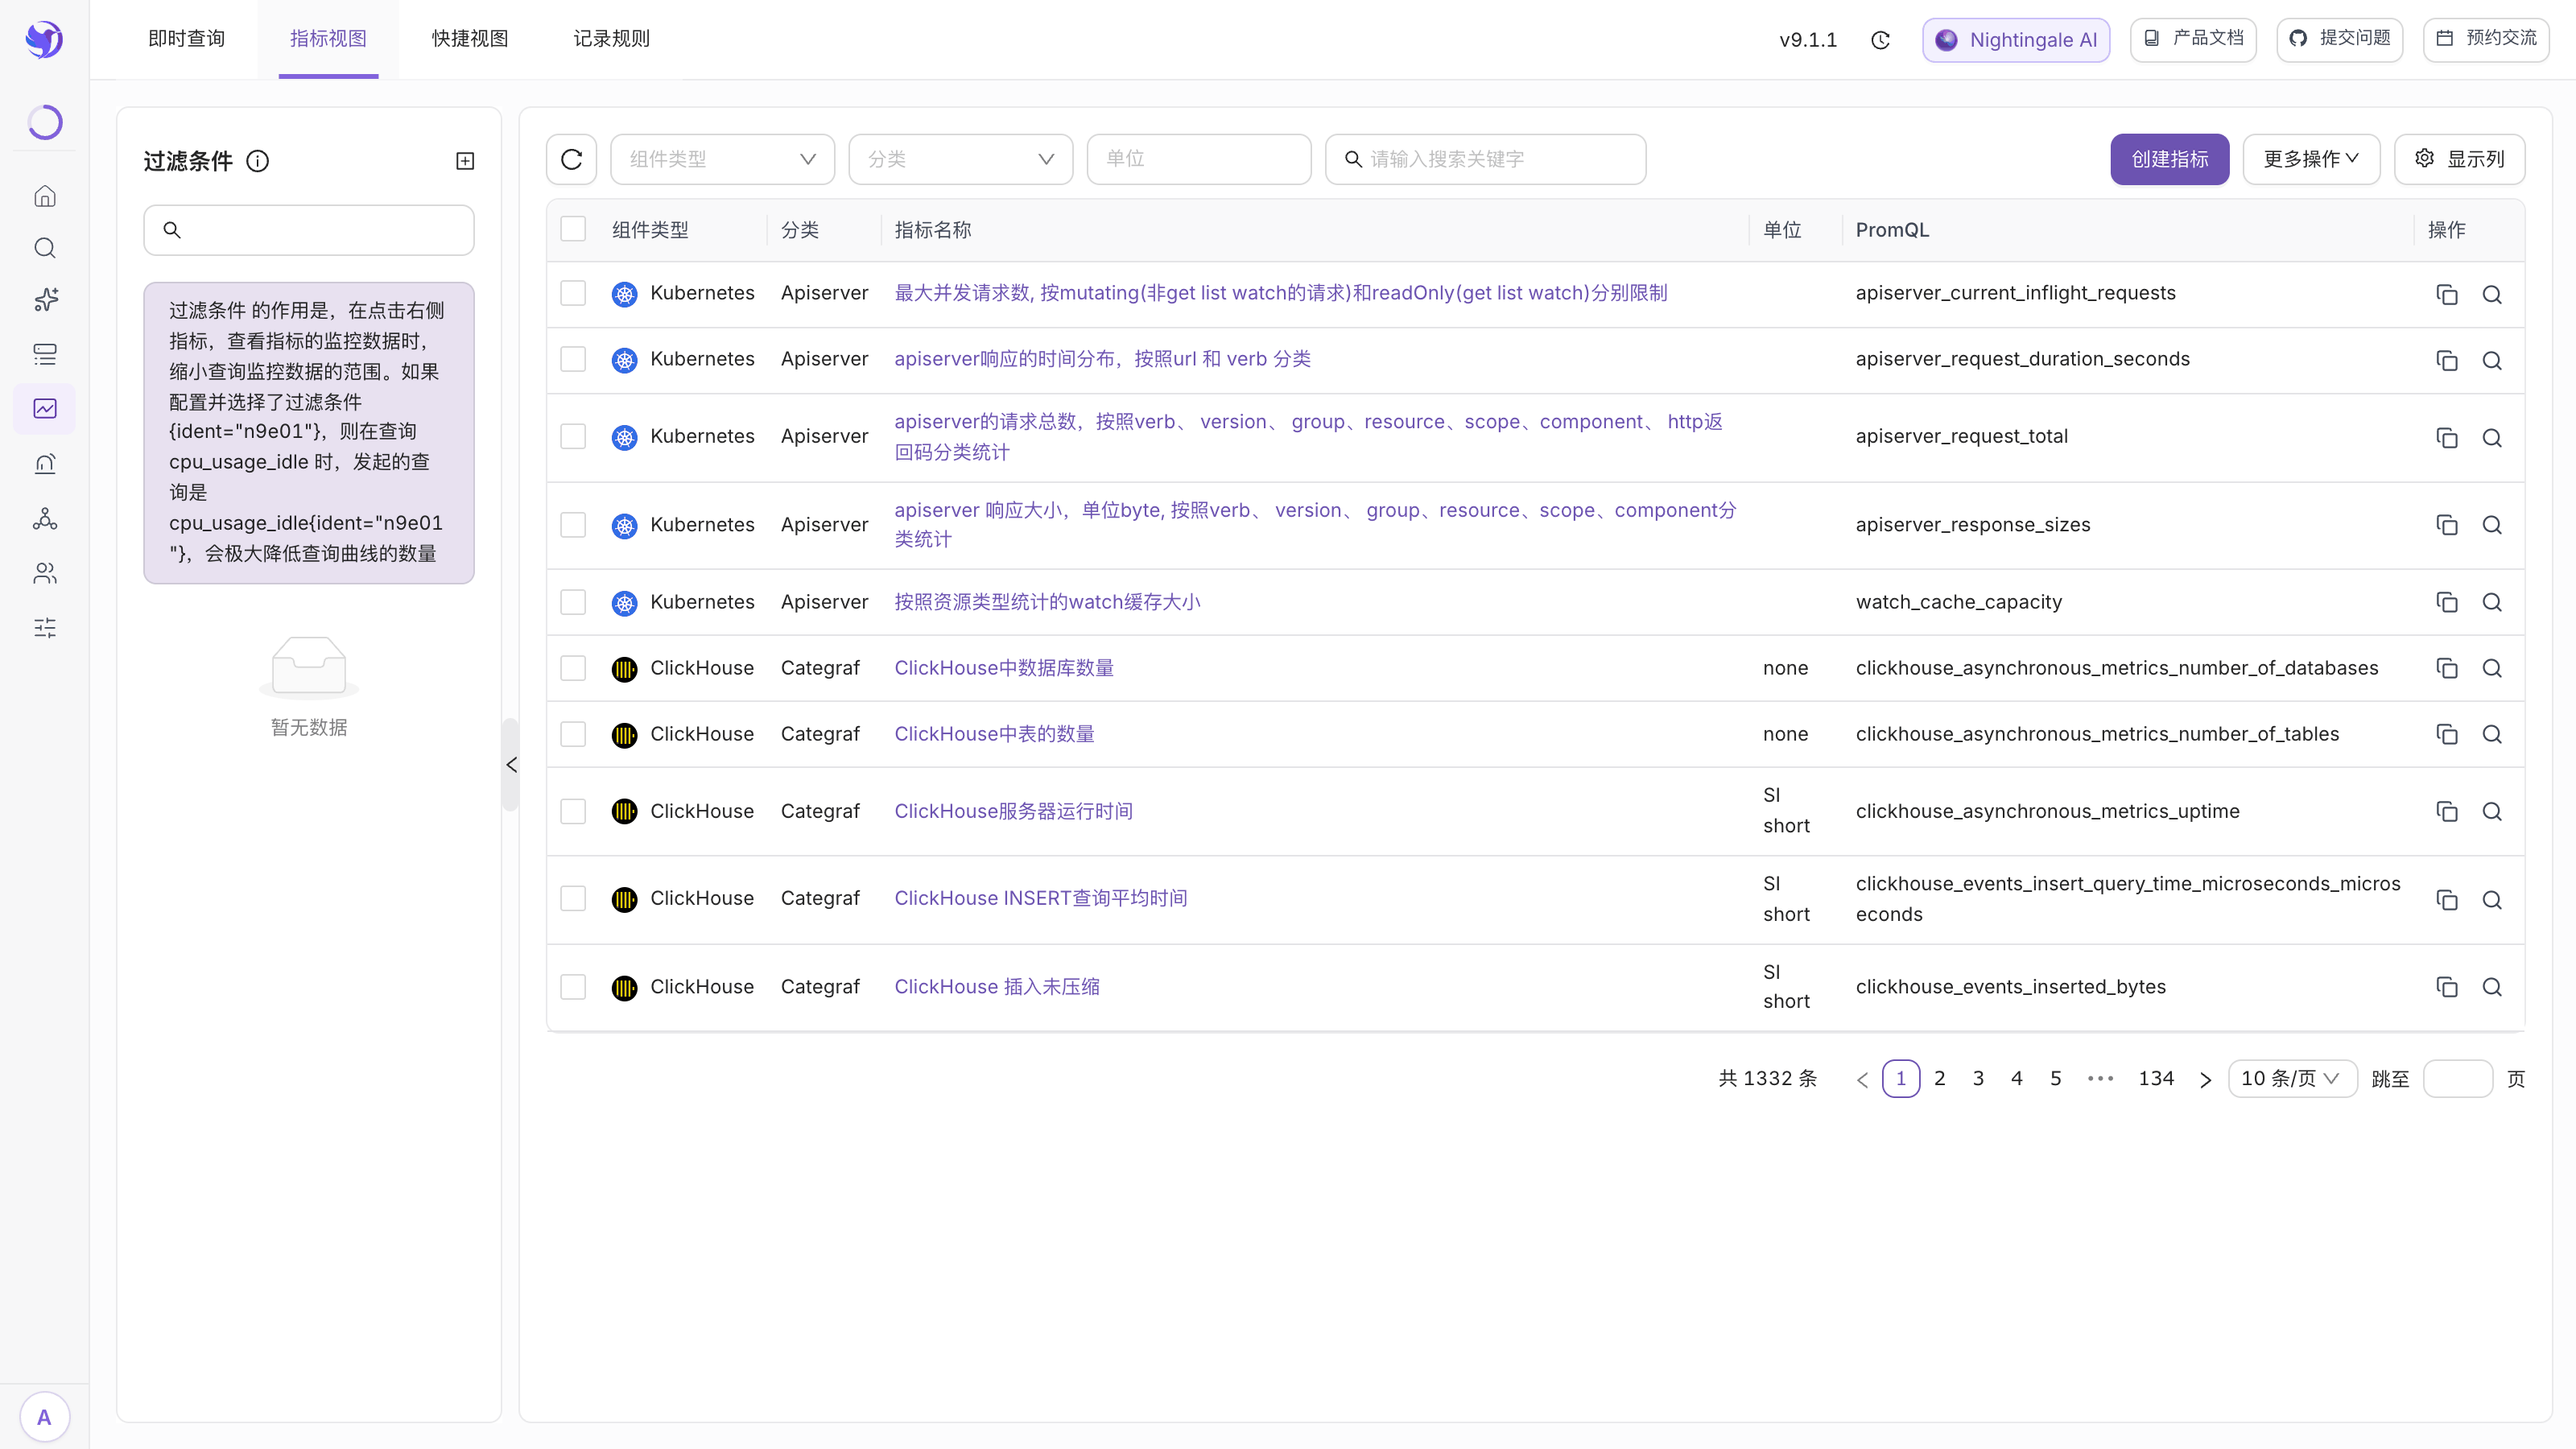Add a filter condition with the plus icon

point(465,161)
